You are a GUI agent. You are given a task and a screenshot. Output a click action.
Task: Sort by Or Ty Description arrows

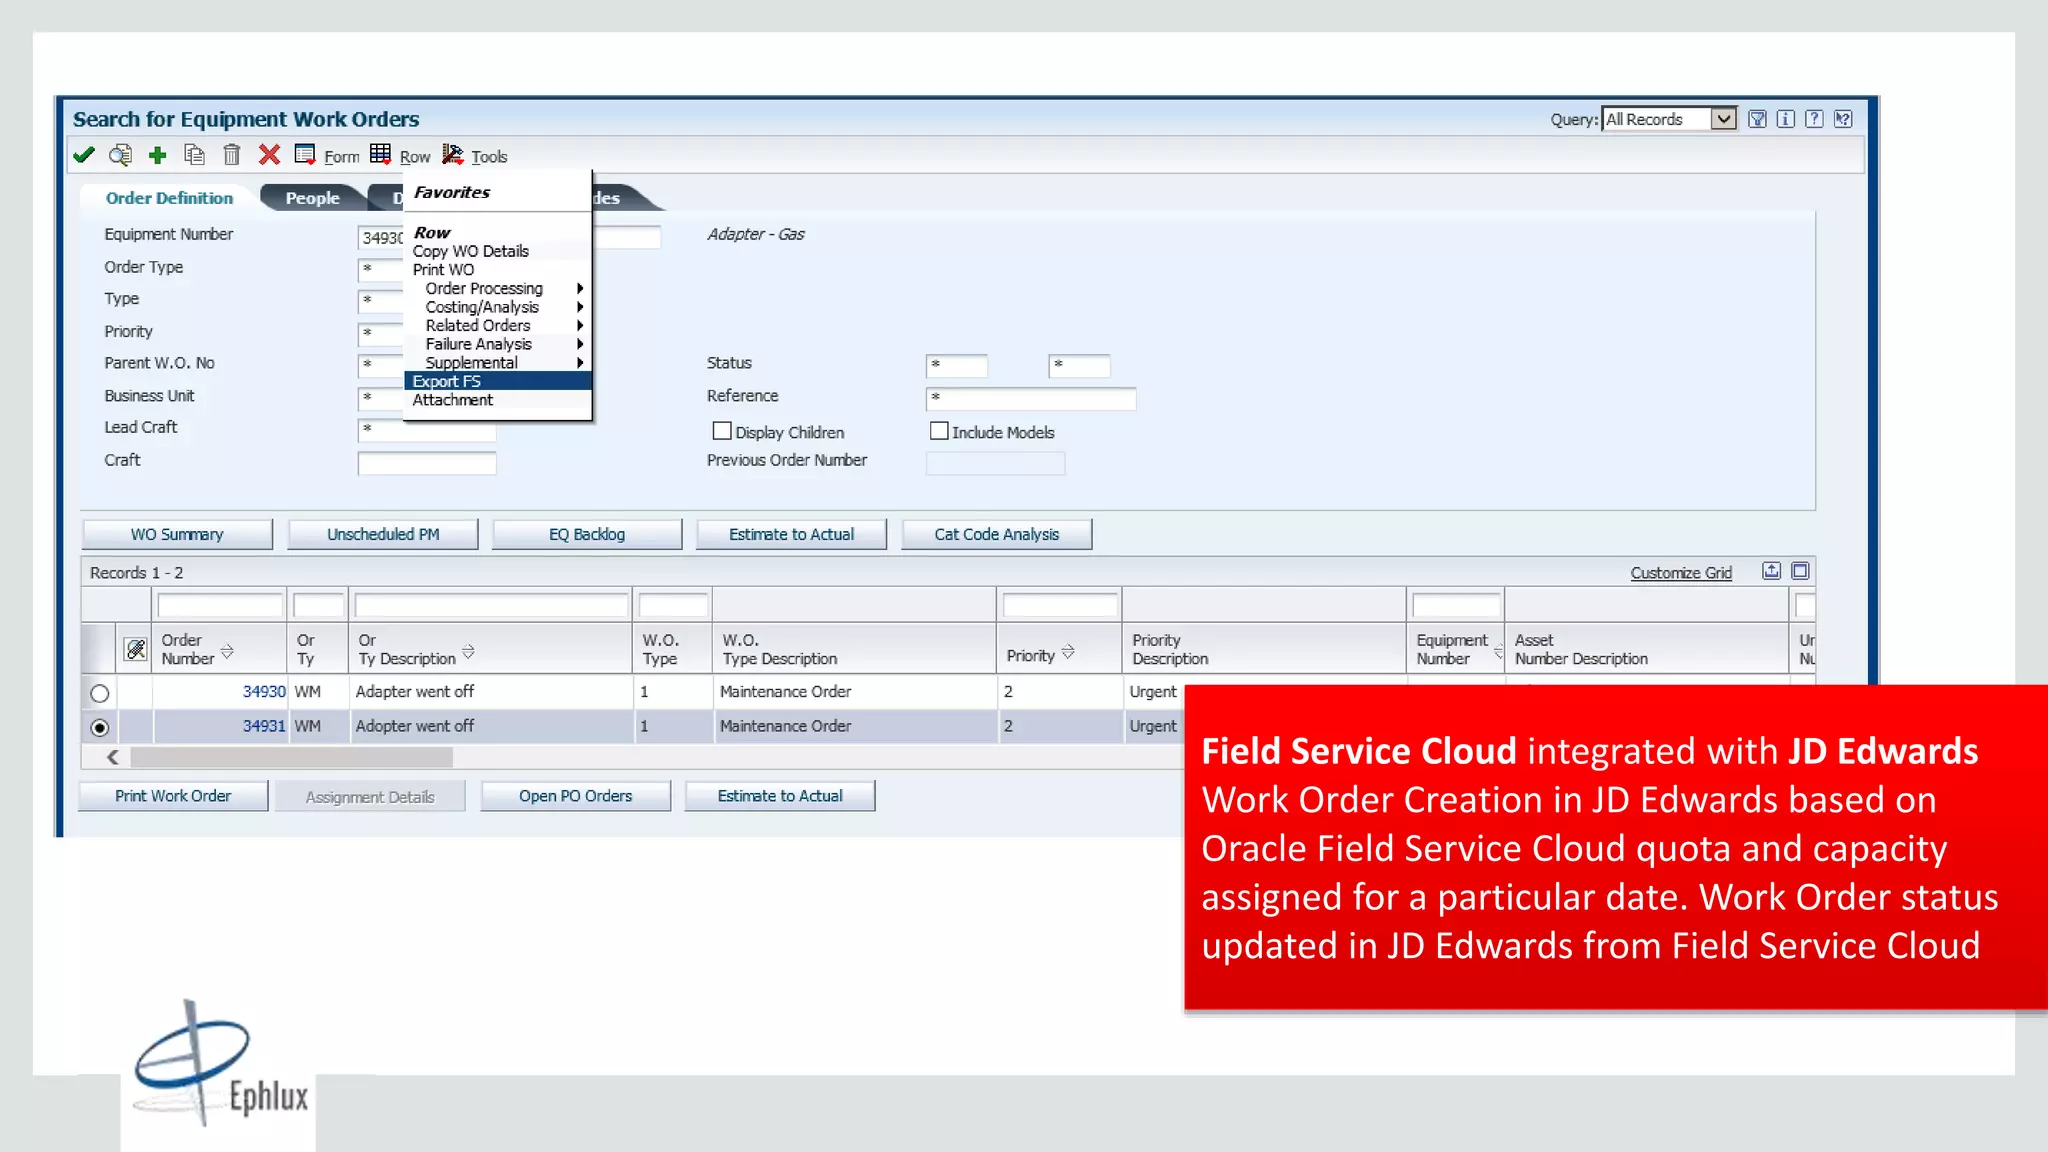tap(468, 651)
